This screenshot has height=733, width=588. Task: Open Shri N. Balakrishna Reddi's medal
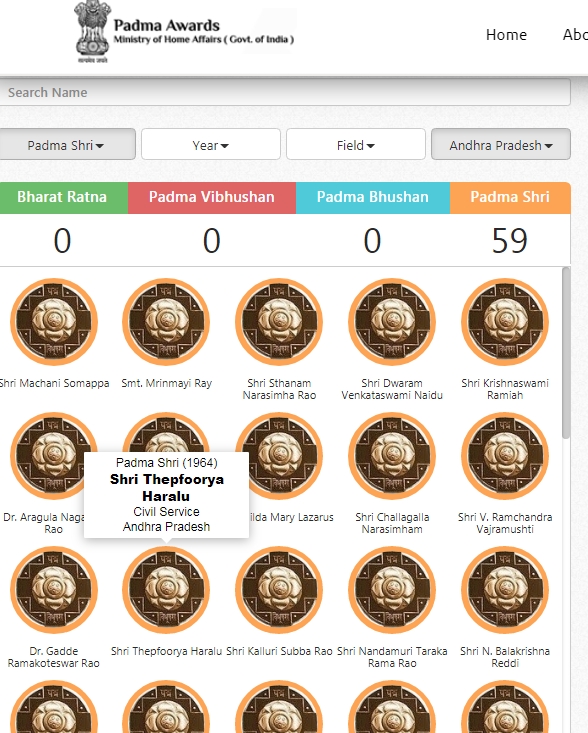(505, 590)
